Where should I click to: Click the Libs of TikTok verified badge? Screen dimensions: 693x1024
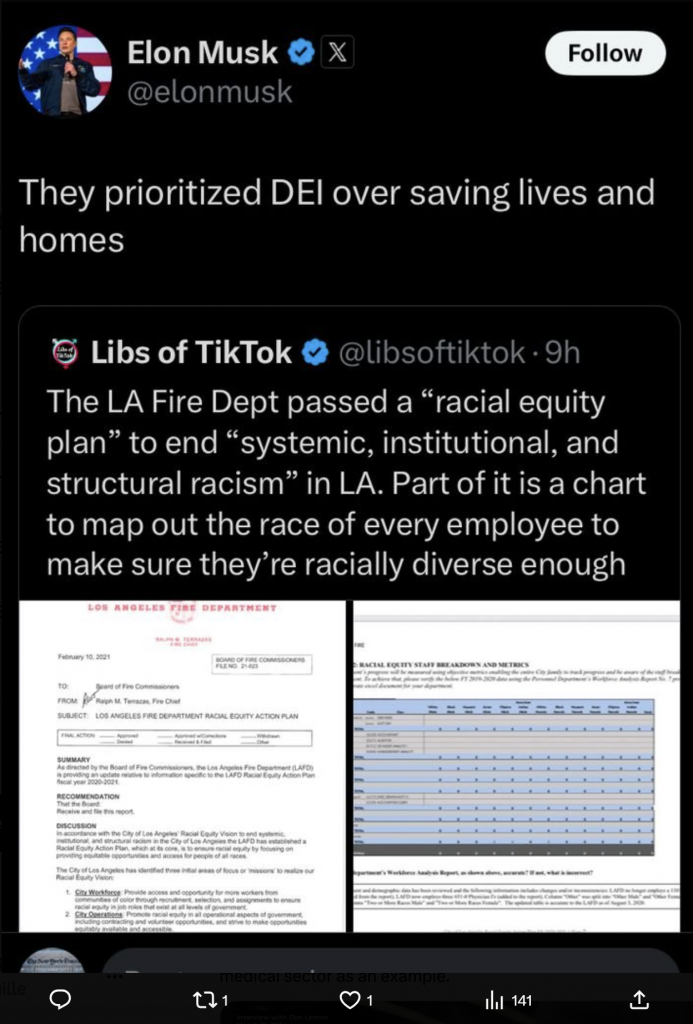tap(315, 353)
